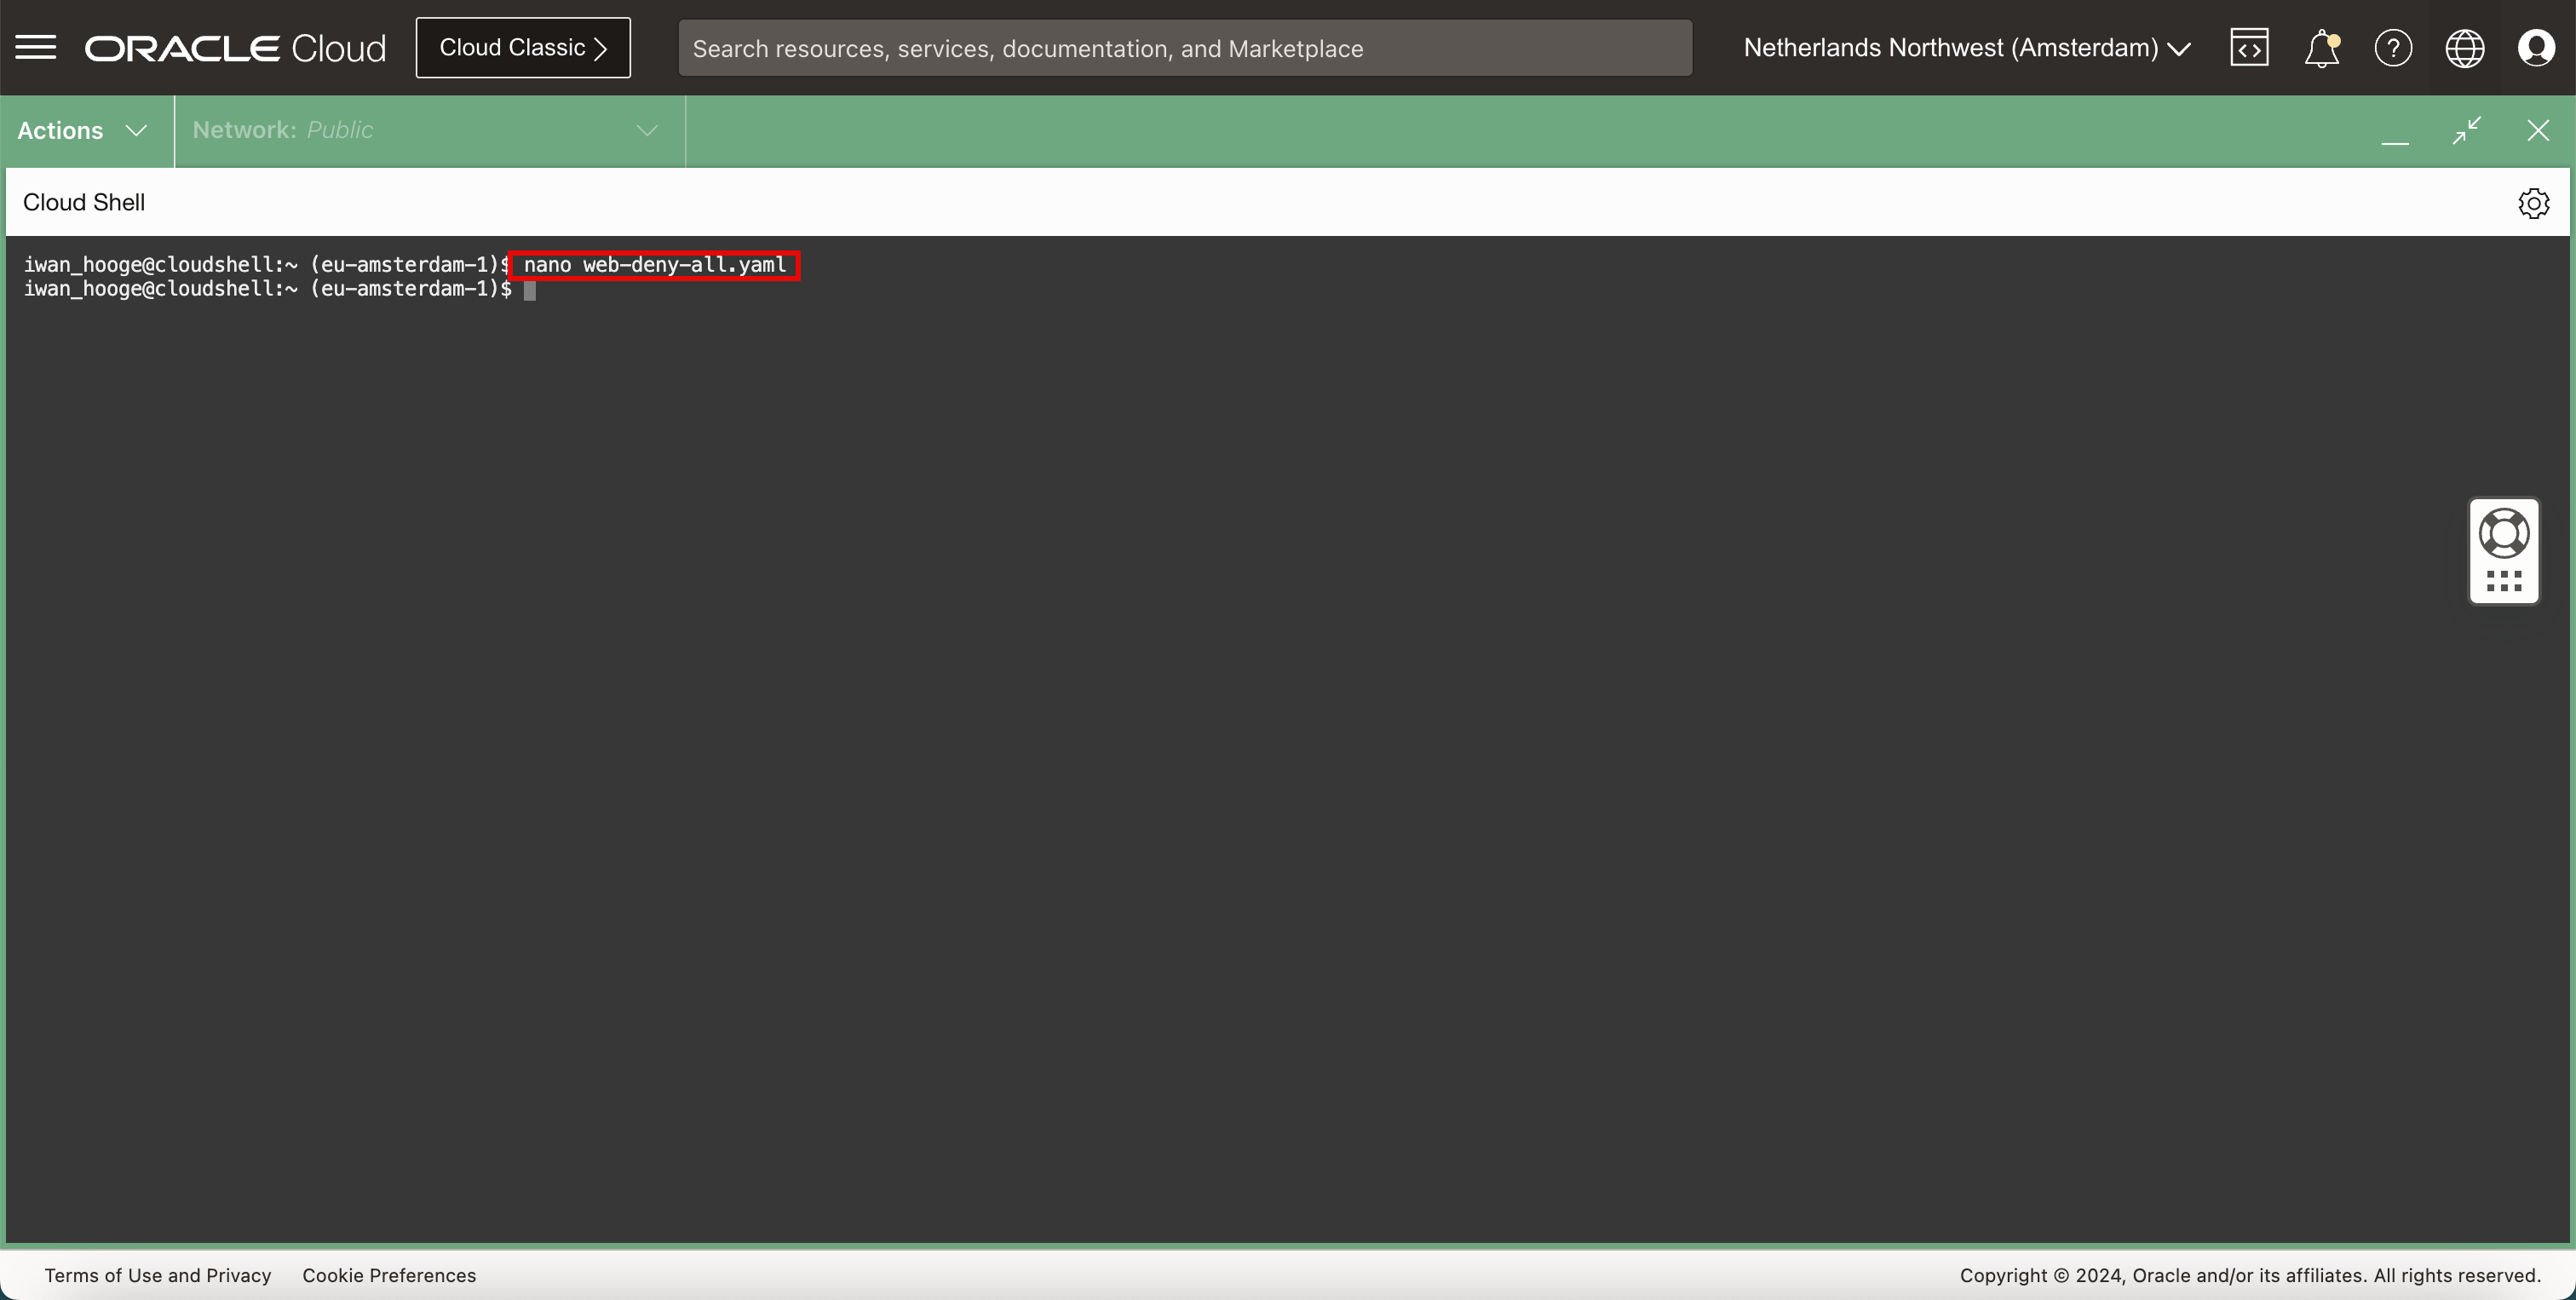
Task: Open the notifications bell
Action: click(2321, 48)
